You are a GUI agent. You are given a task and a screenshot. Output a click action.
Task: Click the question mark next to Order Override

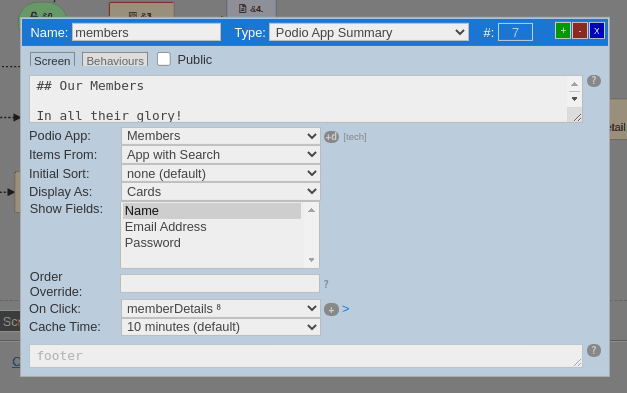coord(326,284)
